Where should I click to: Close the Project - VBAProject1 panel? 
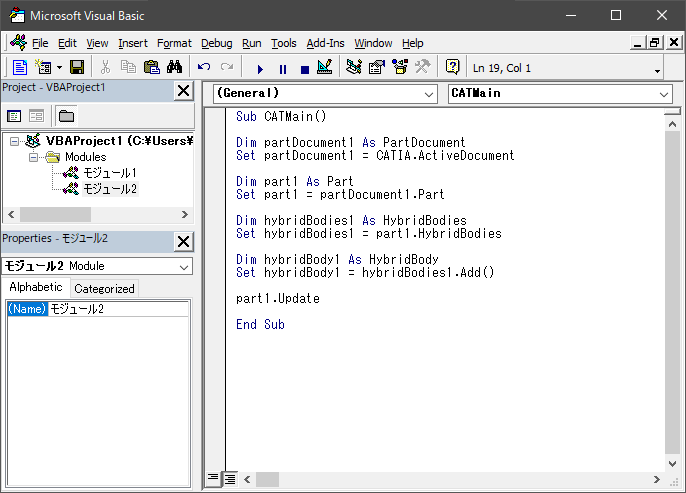click(x=184, y=91)
